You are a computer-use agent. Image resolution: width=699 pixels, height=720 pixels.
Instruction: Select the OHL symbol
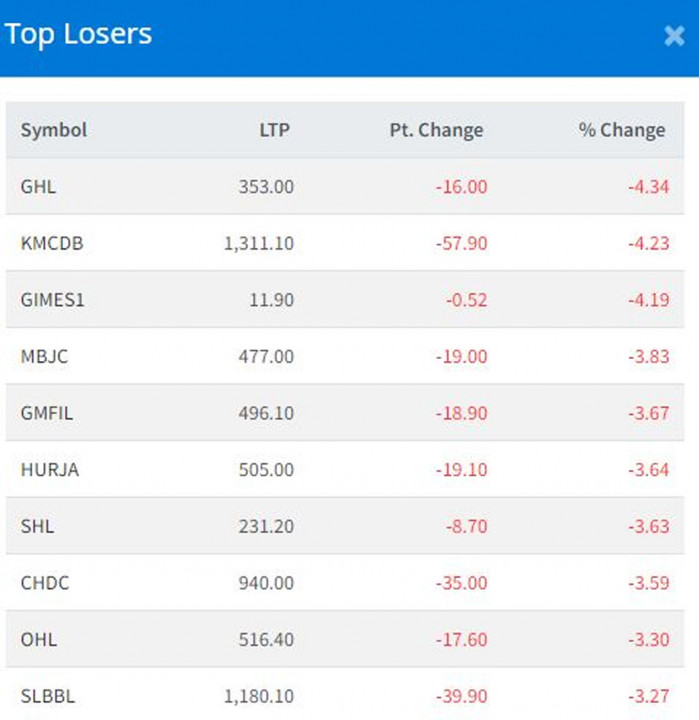(x=36, y=639)
